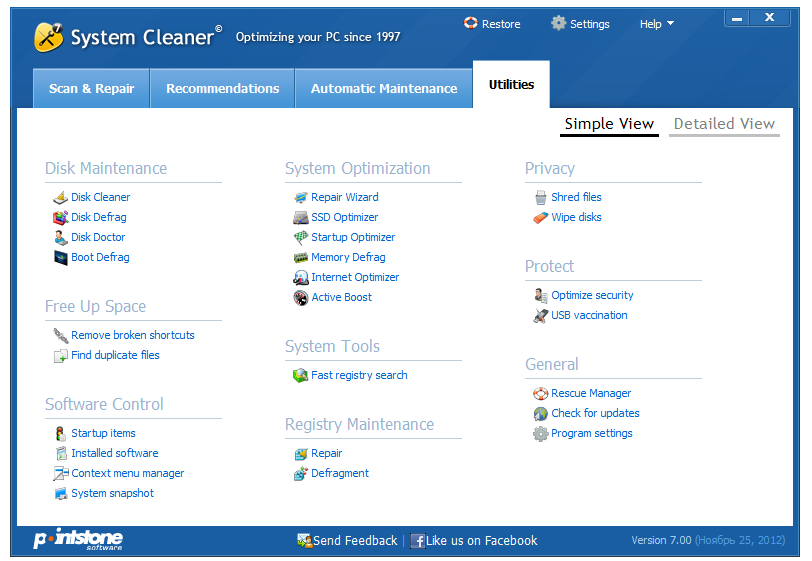Switch to Detailed View
The image size is (812, 561).
pyautogui.click(x=724, y=124)
